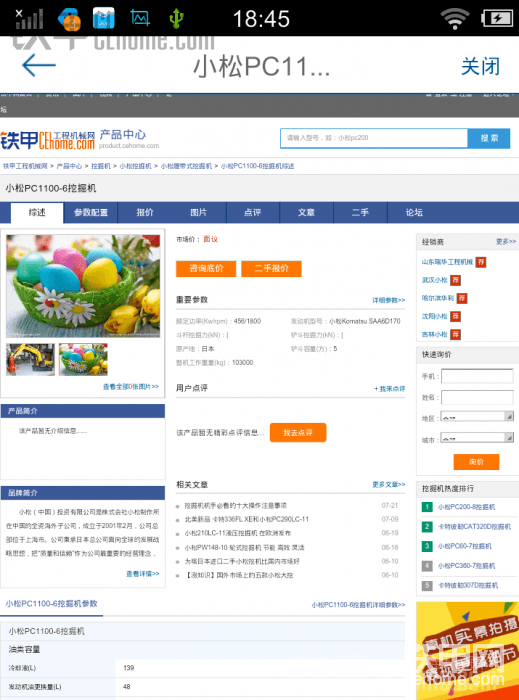
Task: Open ranked item 小松PC360-7挖掘机
Action: pyautogui.click(x=466, y=566)
